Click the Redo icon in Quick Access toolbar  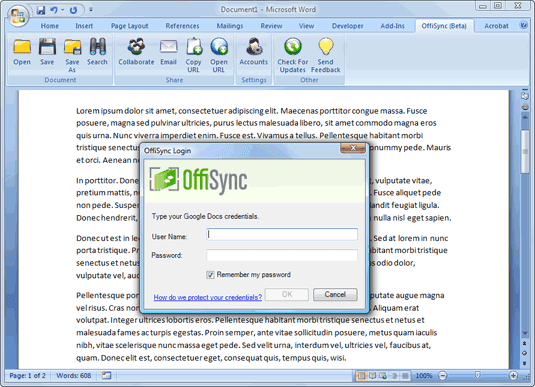[73, 10]
